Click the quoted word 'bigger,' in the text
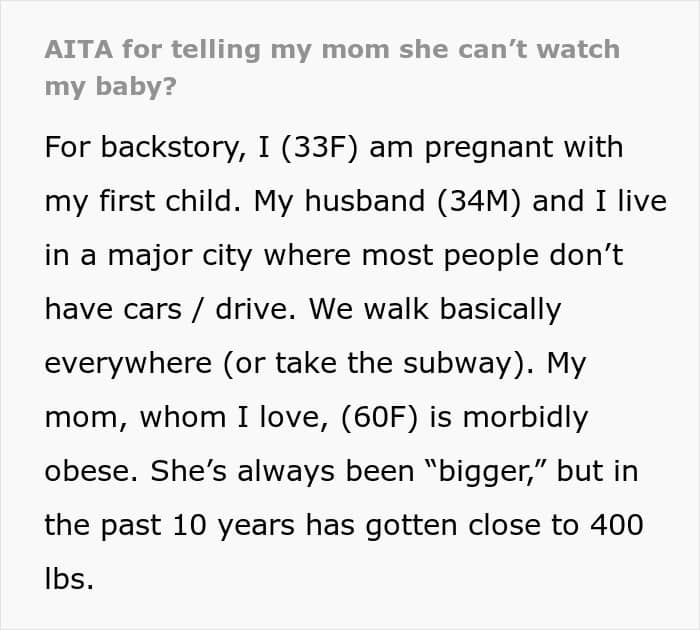 (x=493, y=471)
